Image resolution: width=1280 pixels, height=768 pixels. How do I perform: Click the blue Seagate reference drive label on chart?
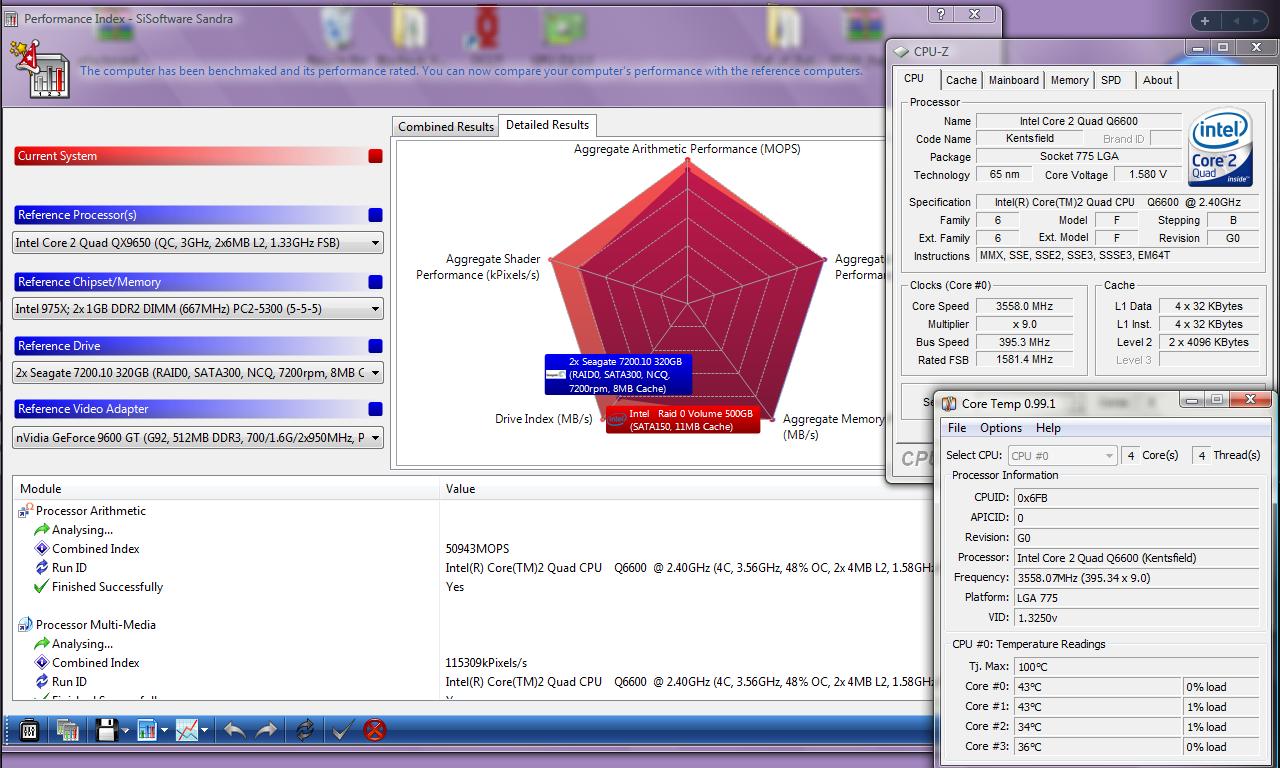(617, 374)
